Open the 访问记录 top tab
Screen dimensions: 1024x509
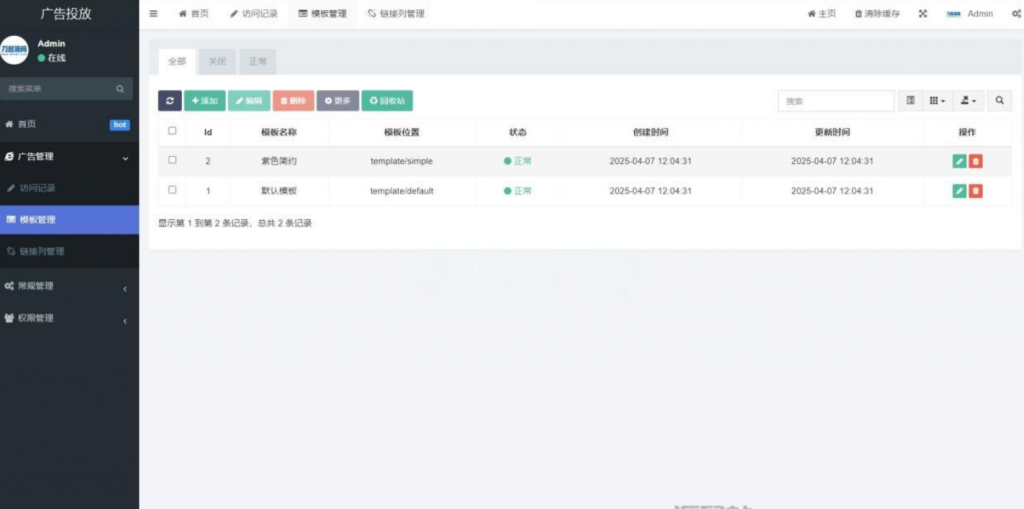click(x=253, y=14)
